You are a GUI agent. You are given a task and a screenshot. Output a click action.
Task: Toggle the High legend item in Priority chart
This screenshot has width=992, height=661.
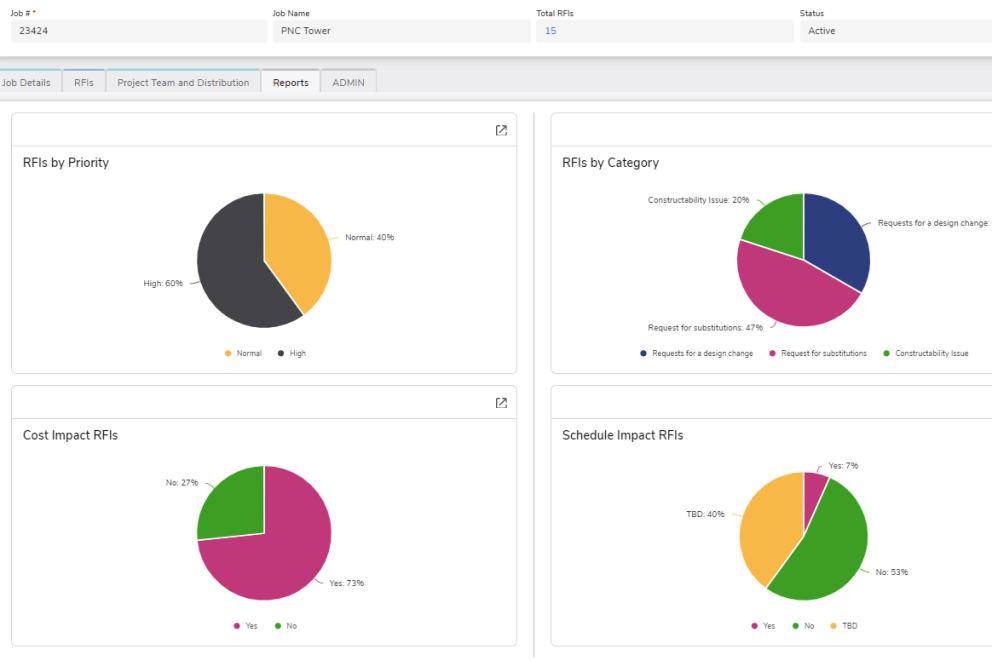click(292, 353)
